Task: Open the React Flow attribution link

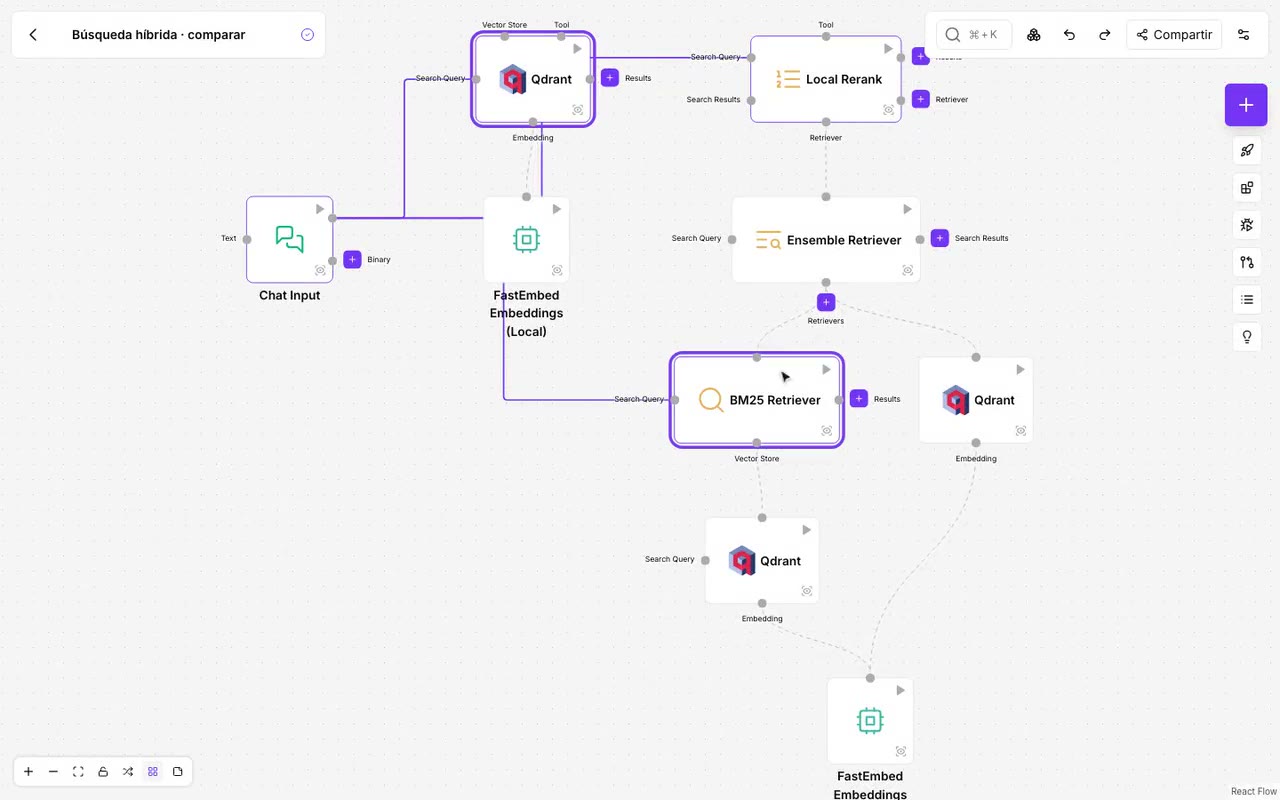Action: [1254, 792]
